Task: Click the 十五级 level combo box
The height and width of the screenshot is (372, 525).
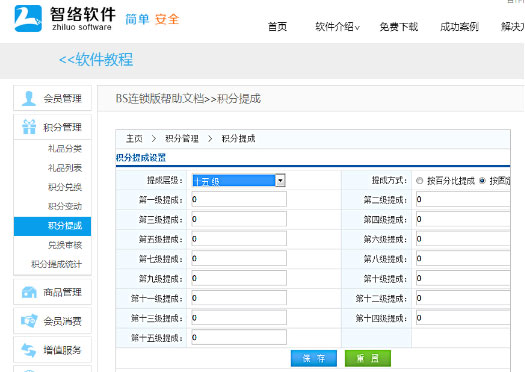Action: (239, 180)
